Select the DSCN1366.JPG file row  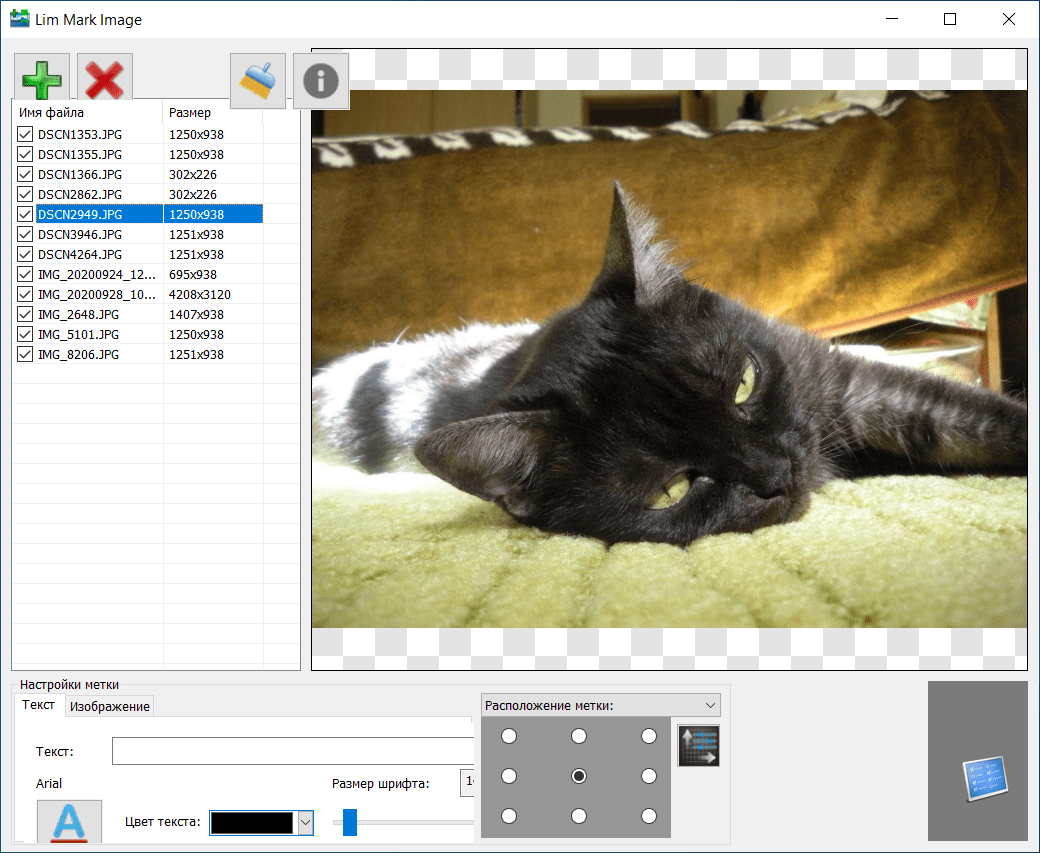tap(138, 174)
